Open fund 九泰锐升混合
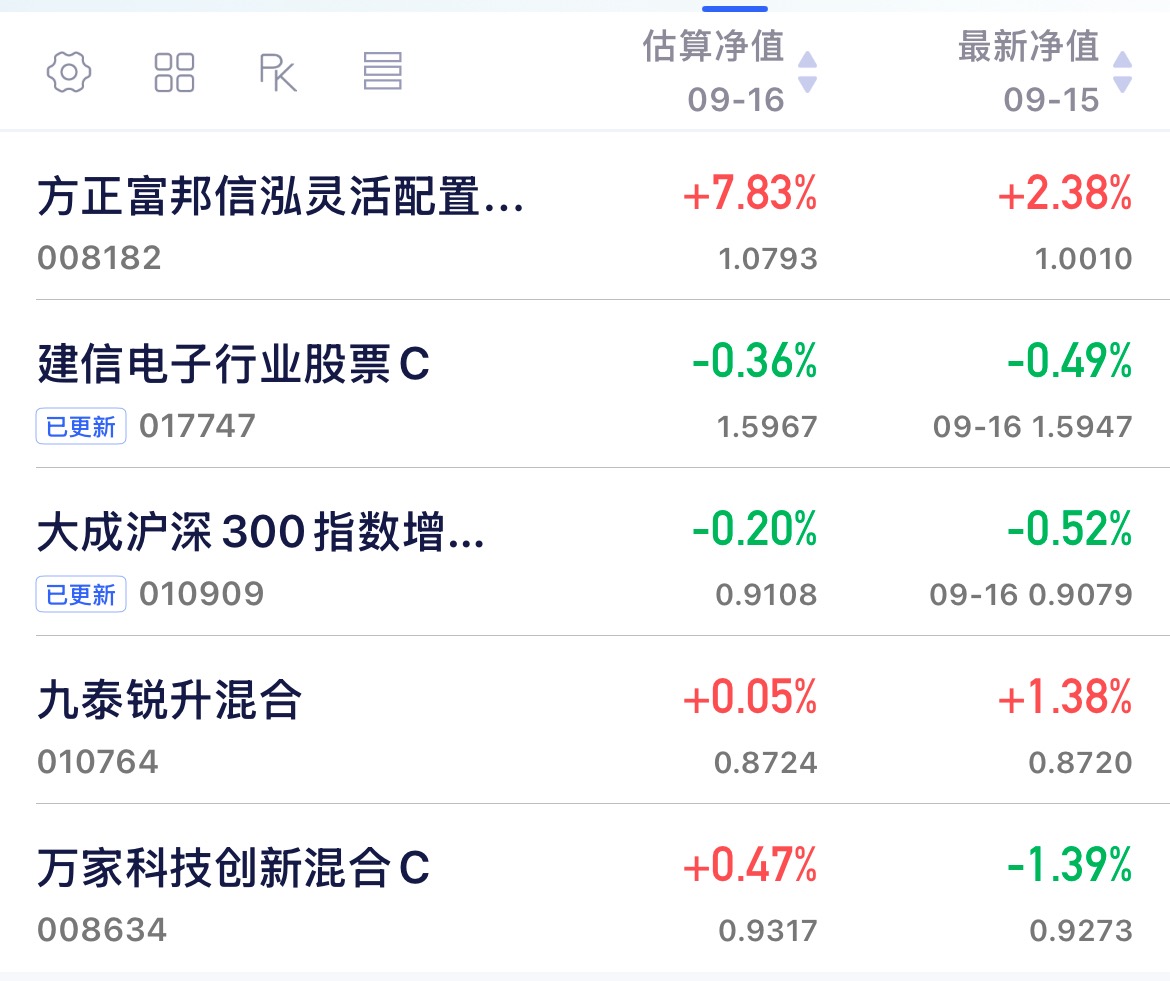Image resolution: width=1170 pixels, height=981 pixels. [x=170, y=700]
